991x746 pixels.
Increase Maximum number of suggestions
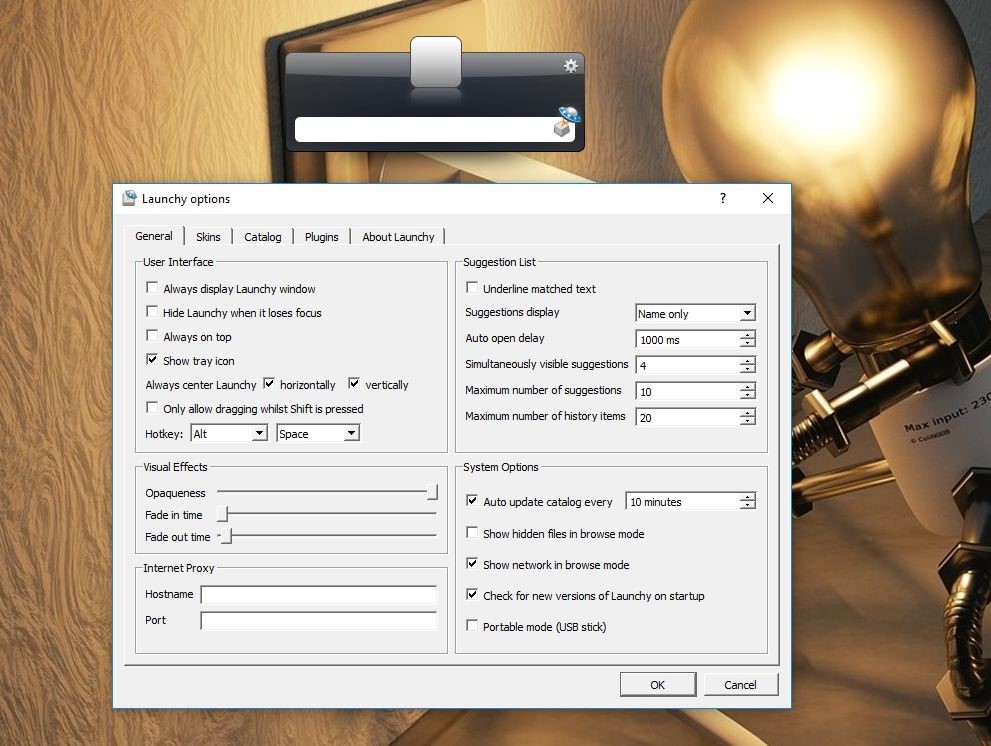click(x=748, y=387)
